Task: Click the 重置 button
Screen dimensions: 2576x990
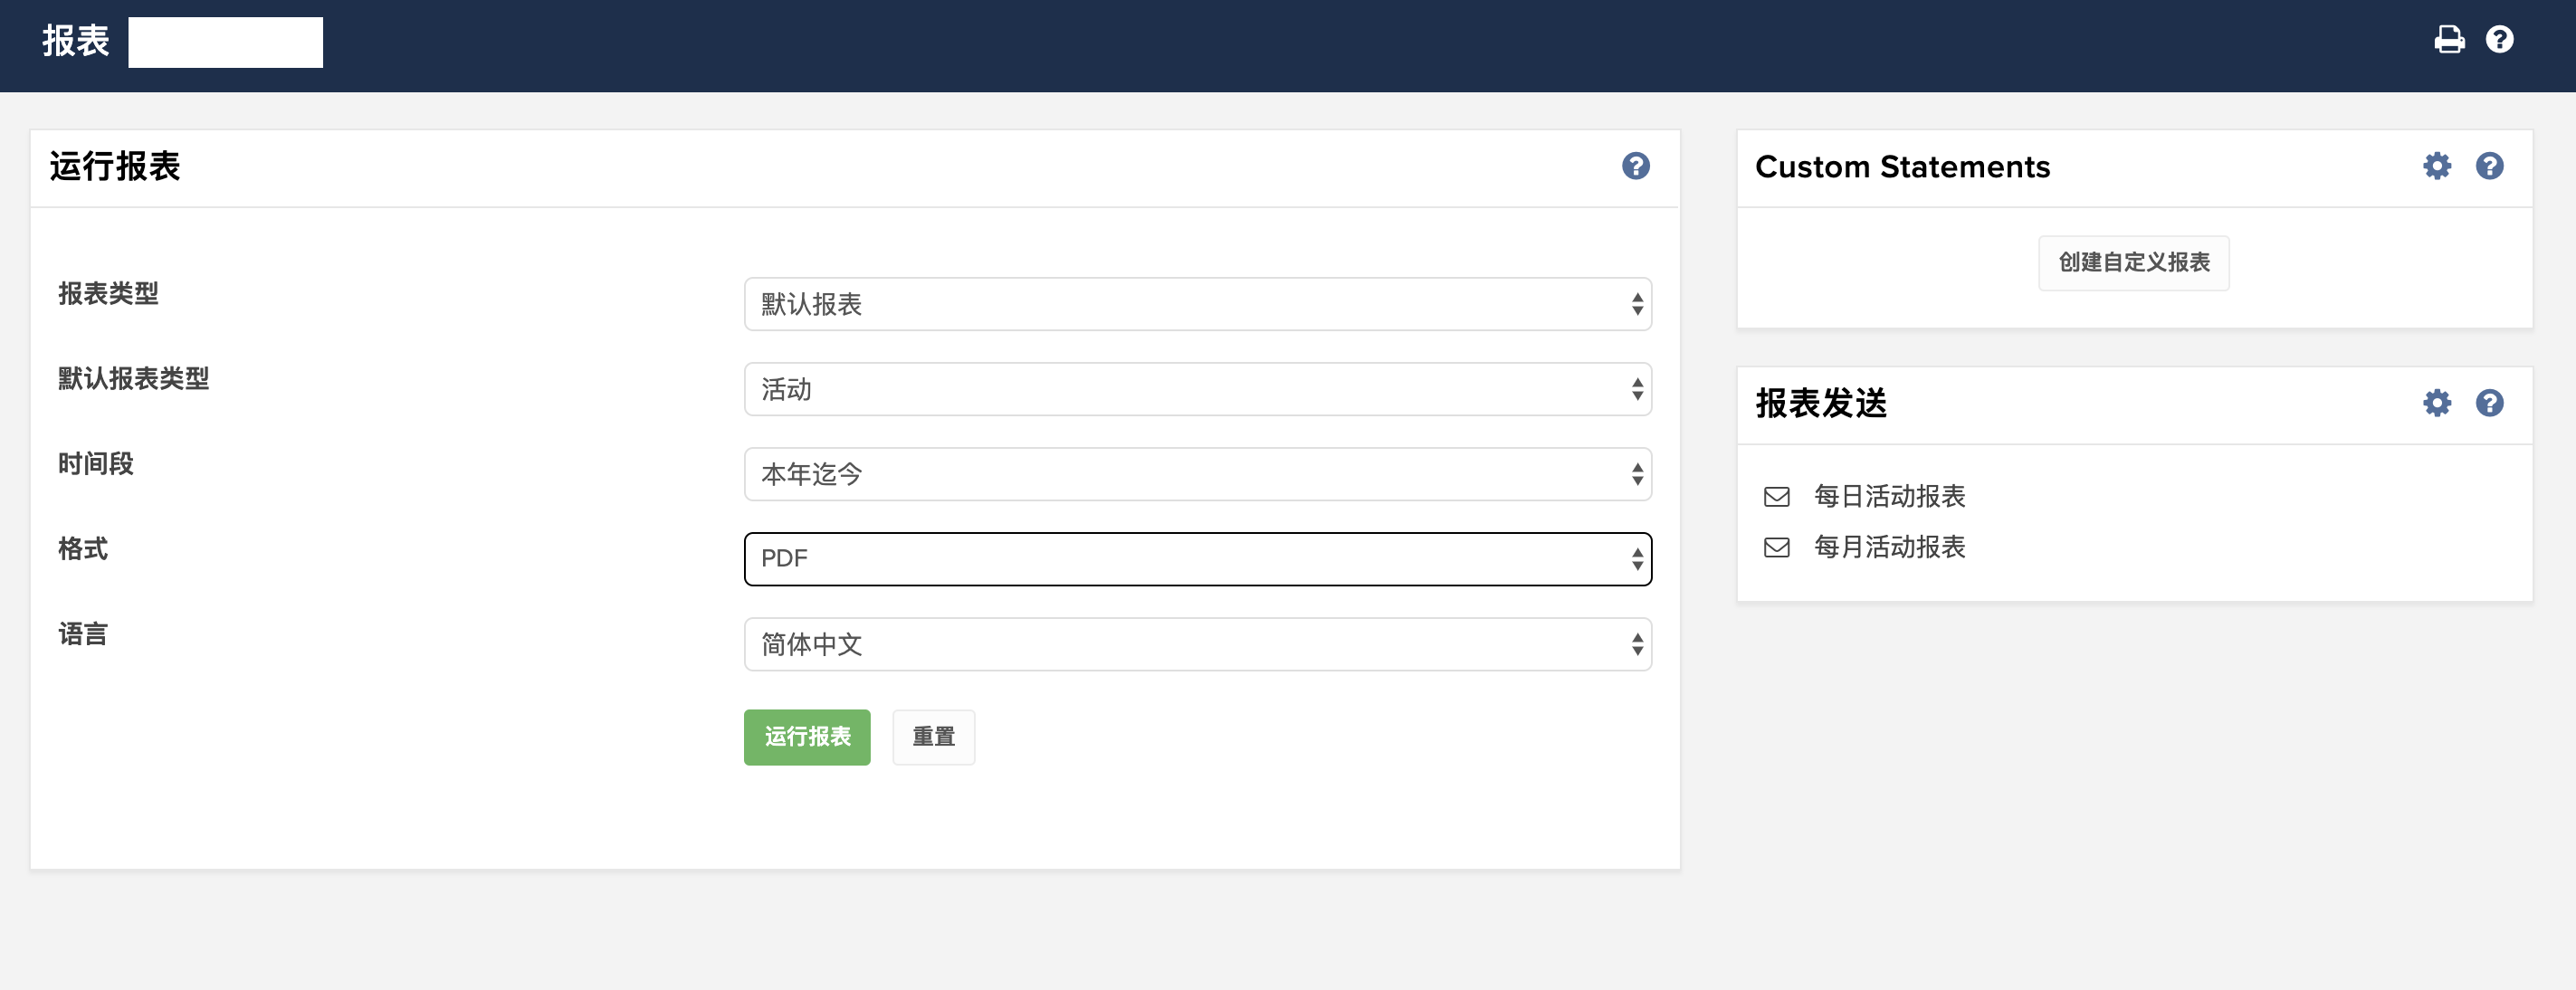Action: [933, 737]
